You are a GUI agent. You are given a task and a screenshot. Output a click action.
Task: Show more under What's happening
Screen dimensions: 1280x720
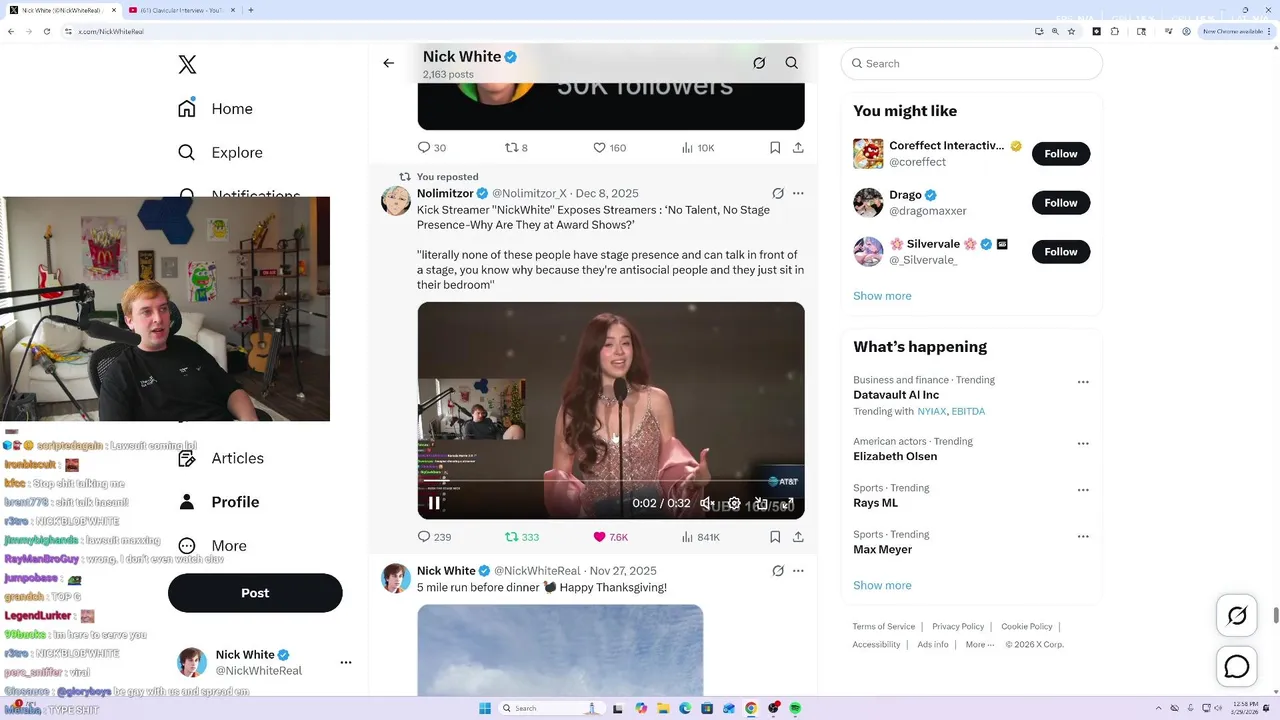[882, 586]
